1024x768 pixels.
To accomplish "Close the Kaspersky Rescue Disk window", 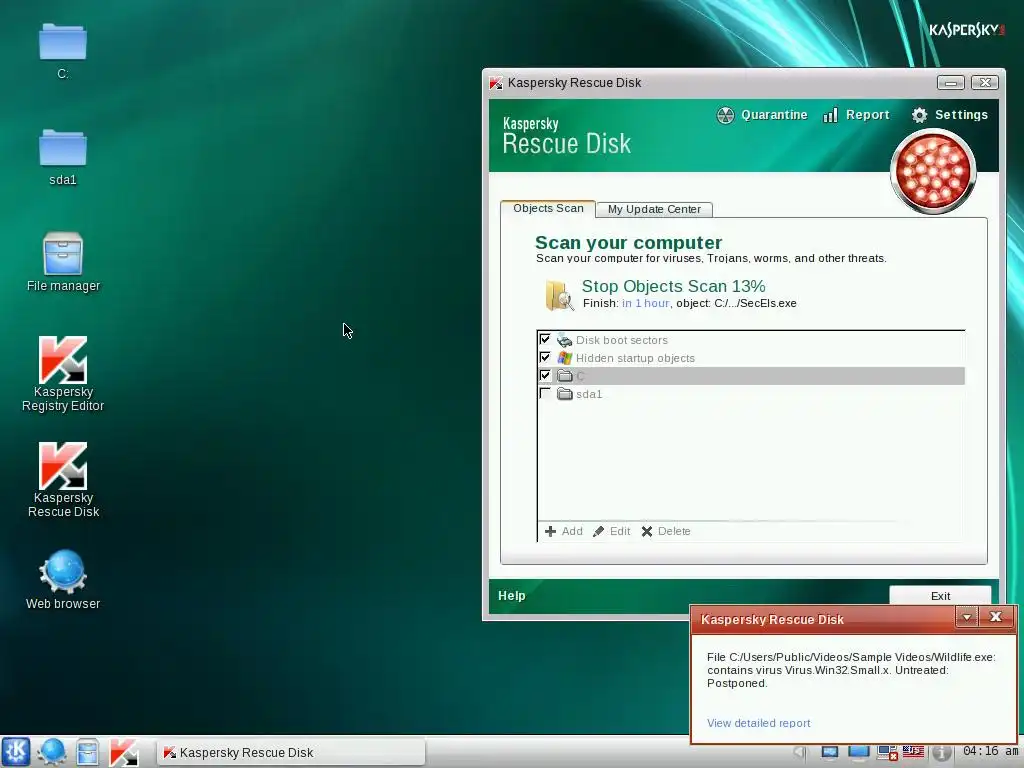I will 985,83.
